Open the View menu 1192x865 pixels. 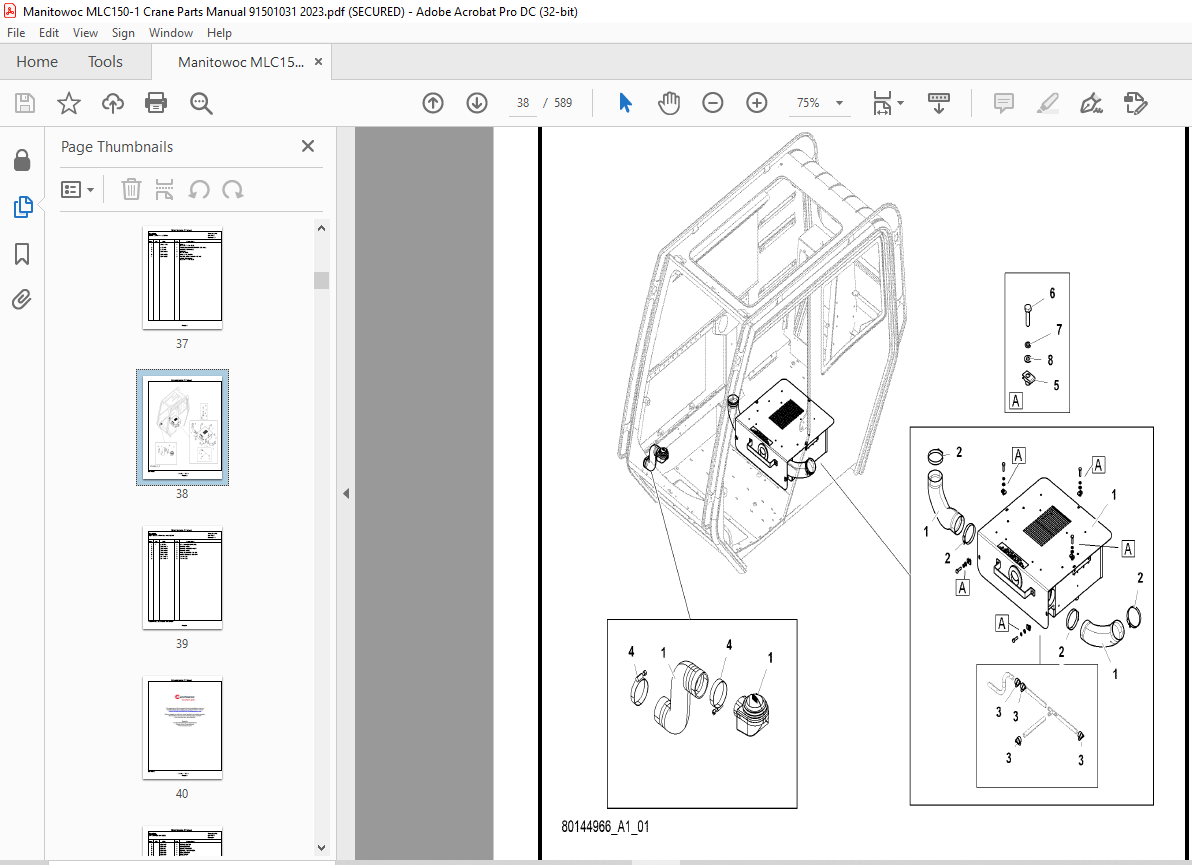tap(85, 33)
